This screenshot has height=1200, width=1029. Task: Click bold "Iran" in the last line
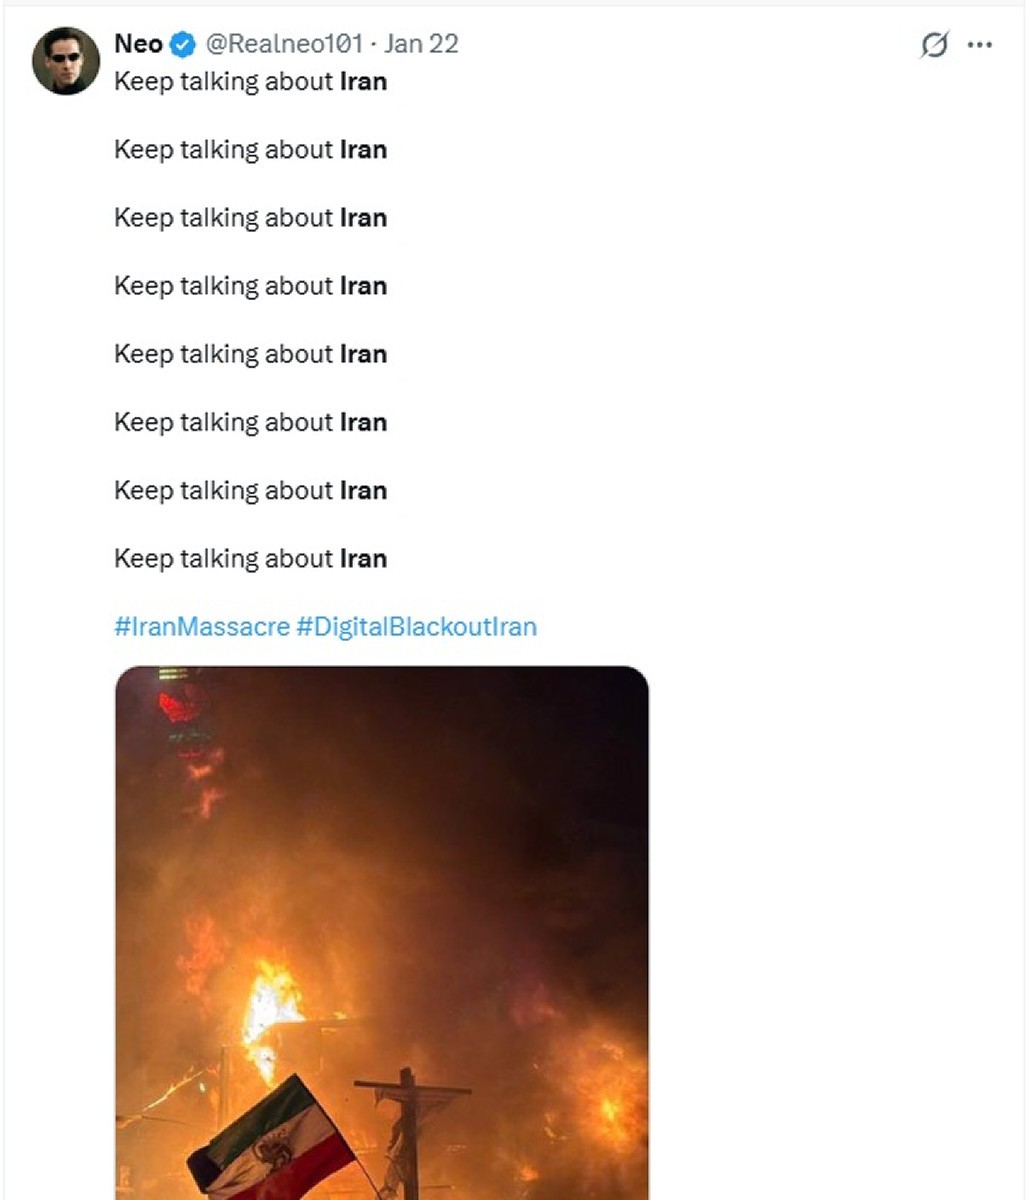pos(363,559)
